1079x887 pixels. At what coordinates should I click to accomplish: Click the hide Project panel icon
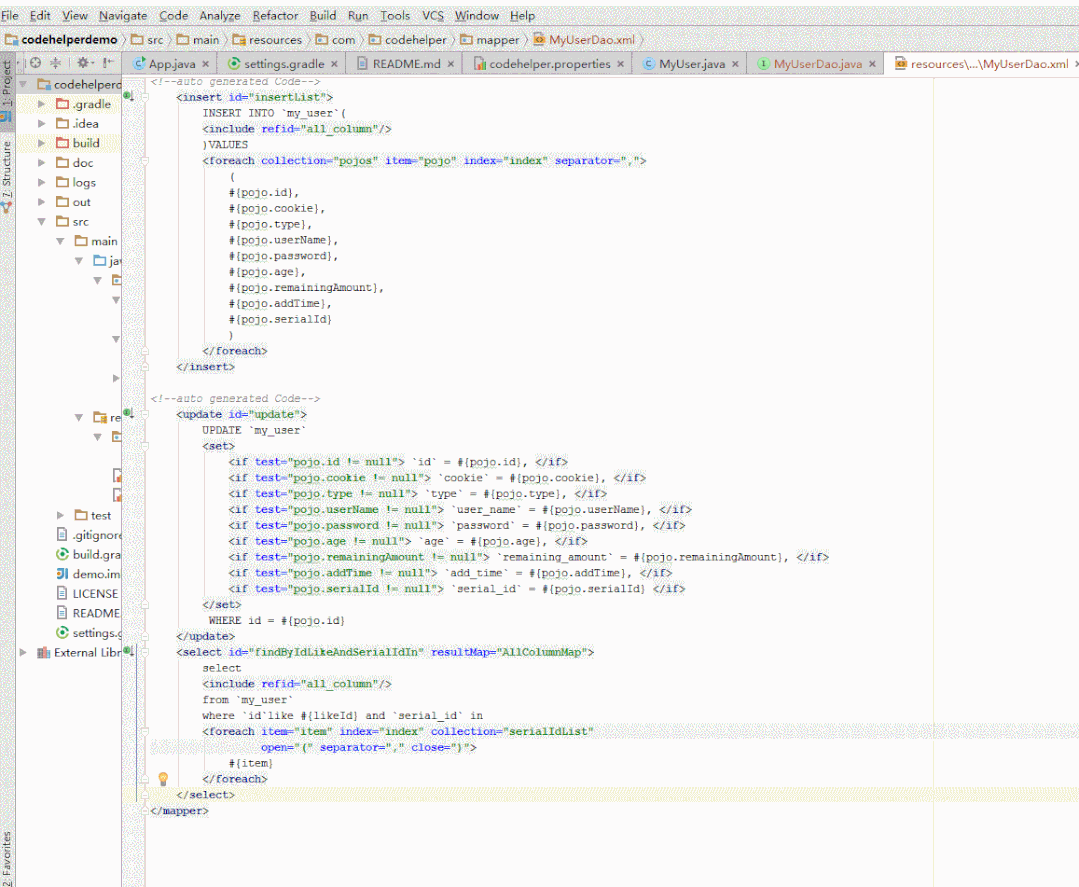tap(107, 62)
